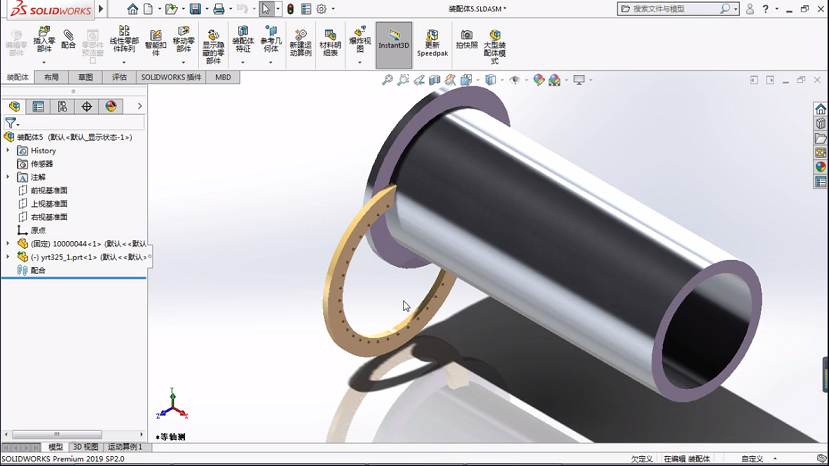Open the feature tree filter dropdown
Viewport: 829px width, 466px height.
[12, 124]
